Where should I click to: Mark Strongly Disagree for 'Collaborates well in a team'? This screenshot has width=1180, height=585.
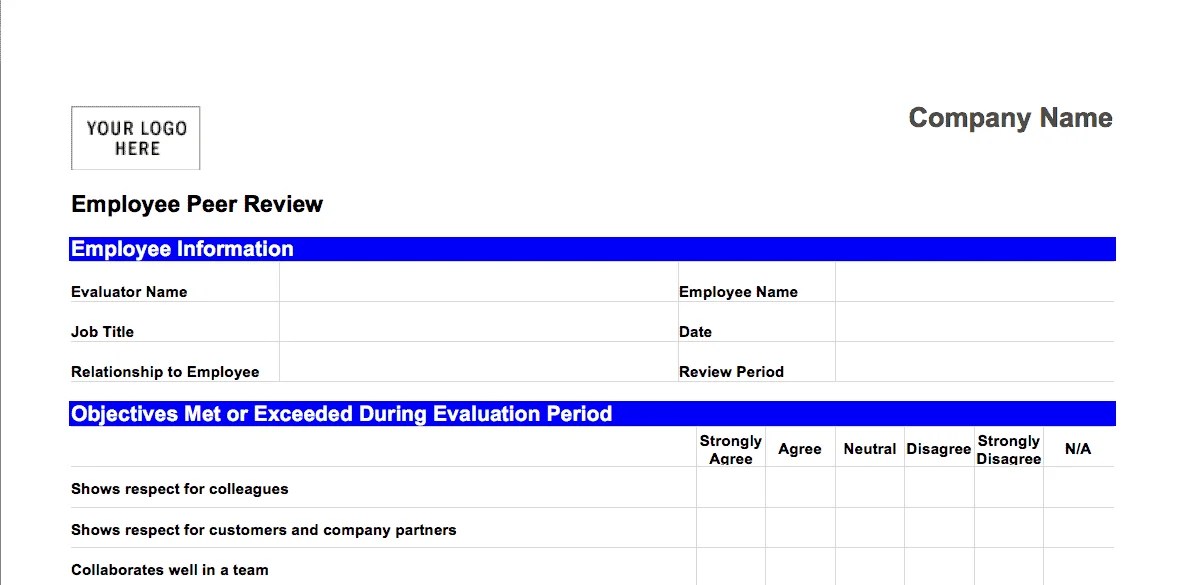tap(1009, 570)
